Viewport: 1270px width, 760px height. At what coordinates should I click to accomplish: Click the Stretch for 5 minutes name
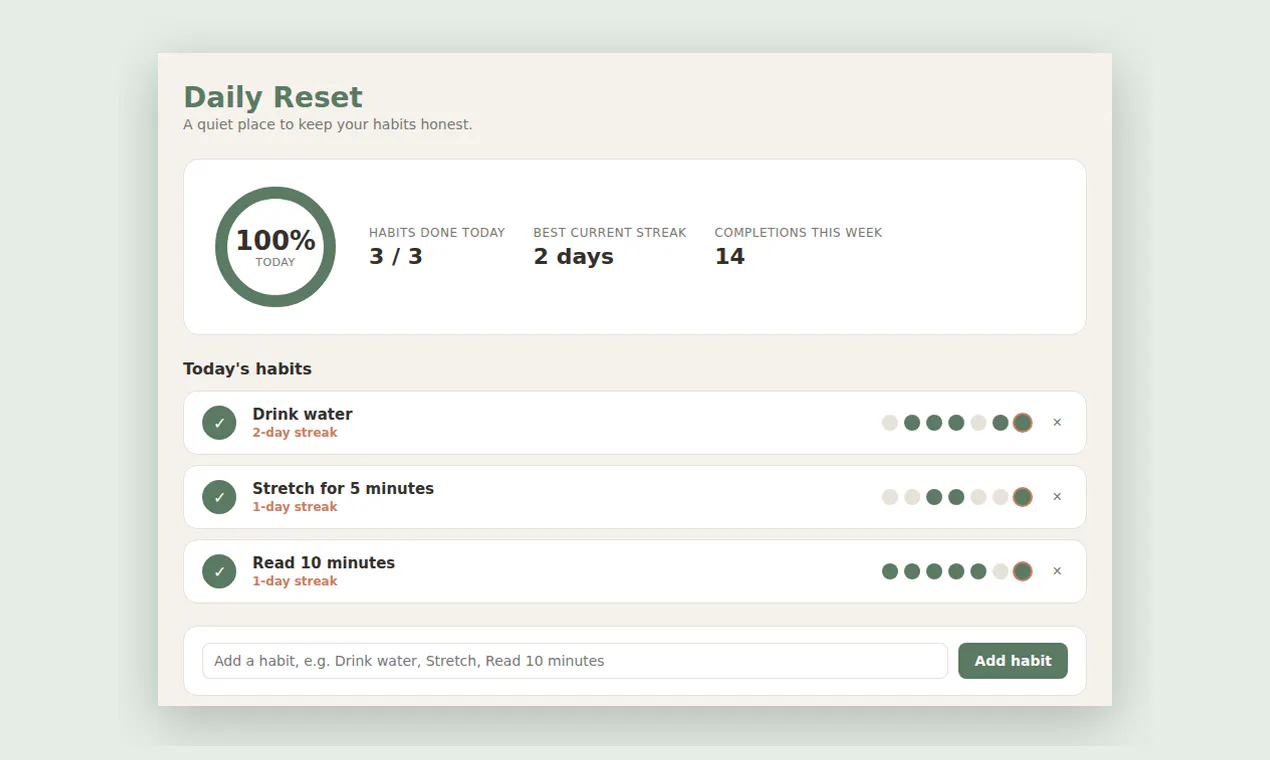[x=343, y=488]
